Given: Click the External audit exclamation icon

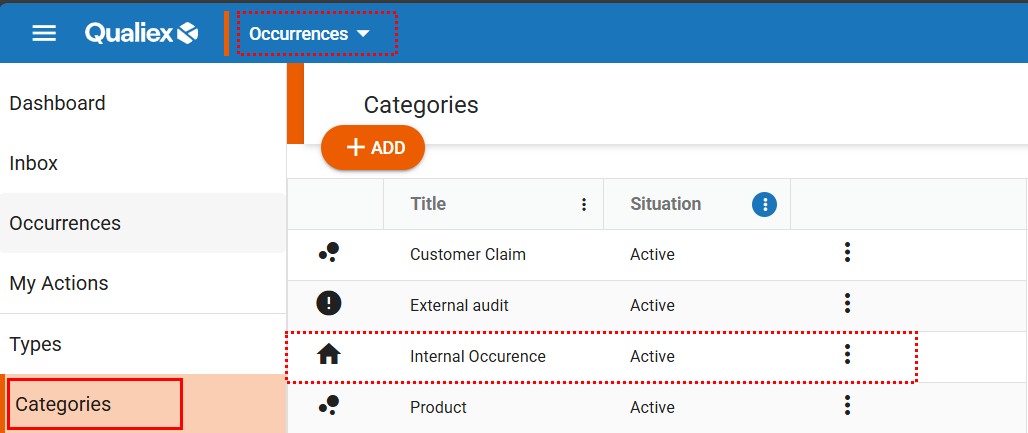Looking at the screenshot, I should (x=329, y=304).
